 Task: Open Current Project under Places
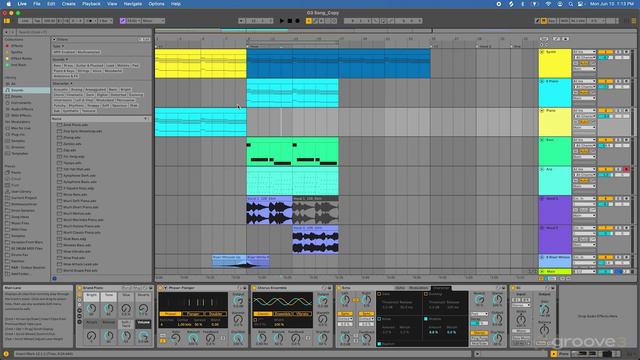[x=24, y=198]
